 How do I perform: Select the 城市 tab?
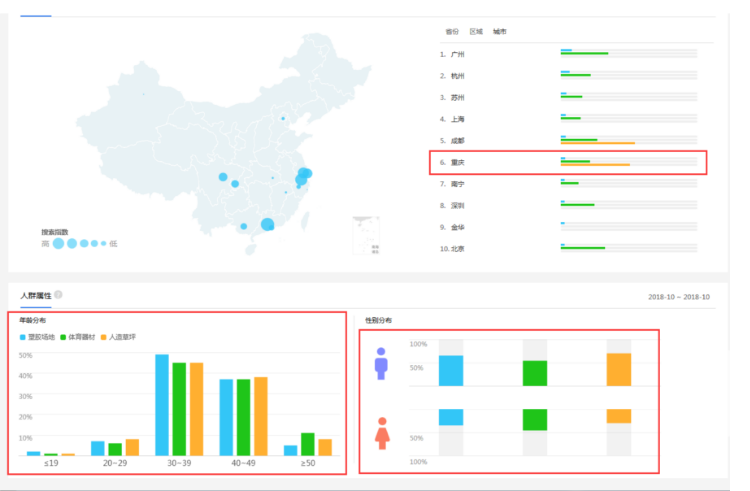pyautogui.click(x=499, y=32)
